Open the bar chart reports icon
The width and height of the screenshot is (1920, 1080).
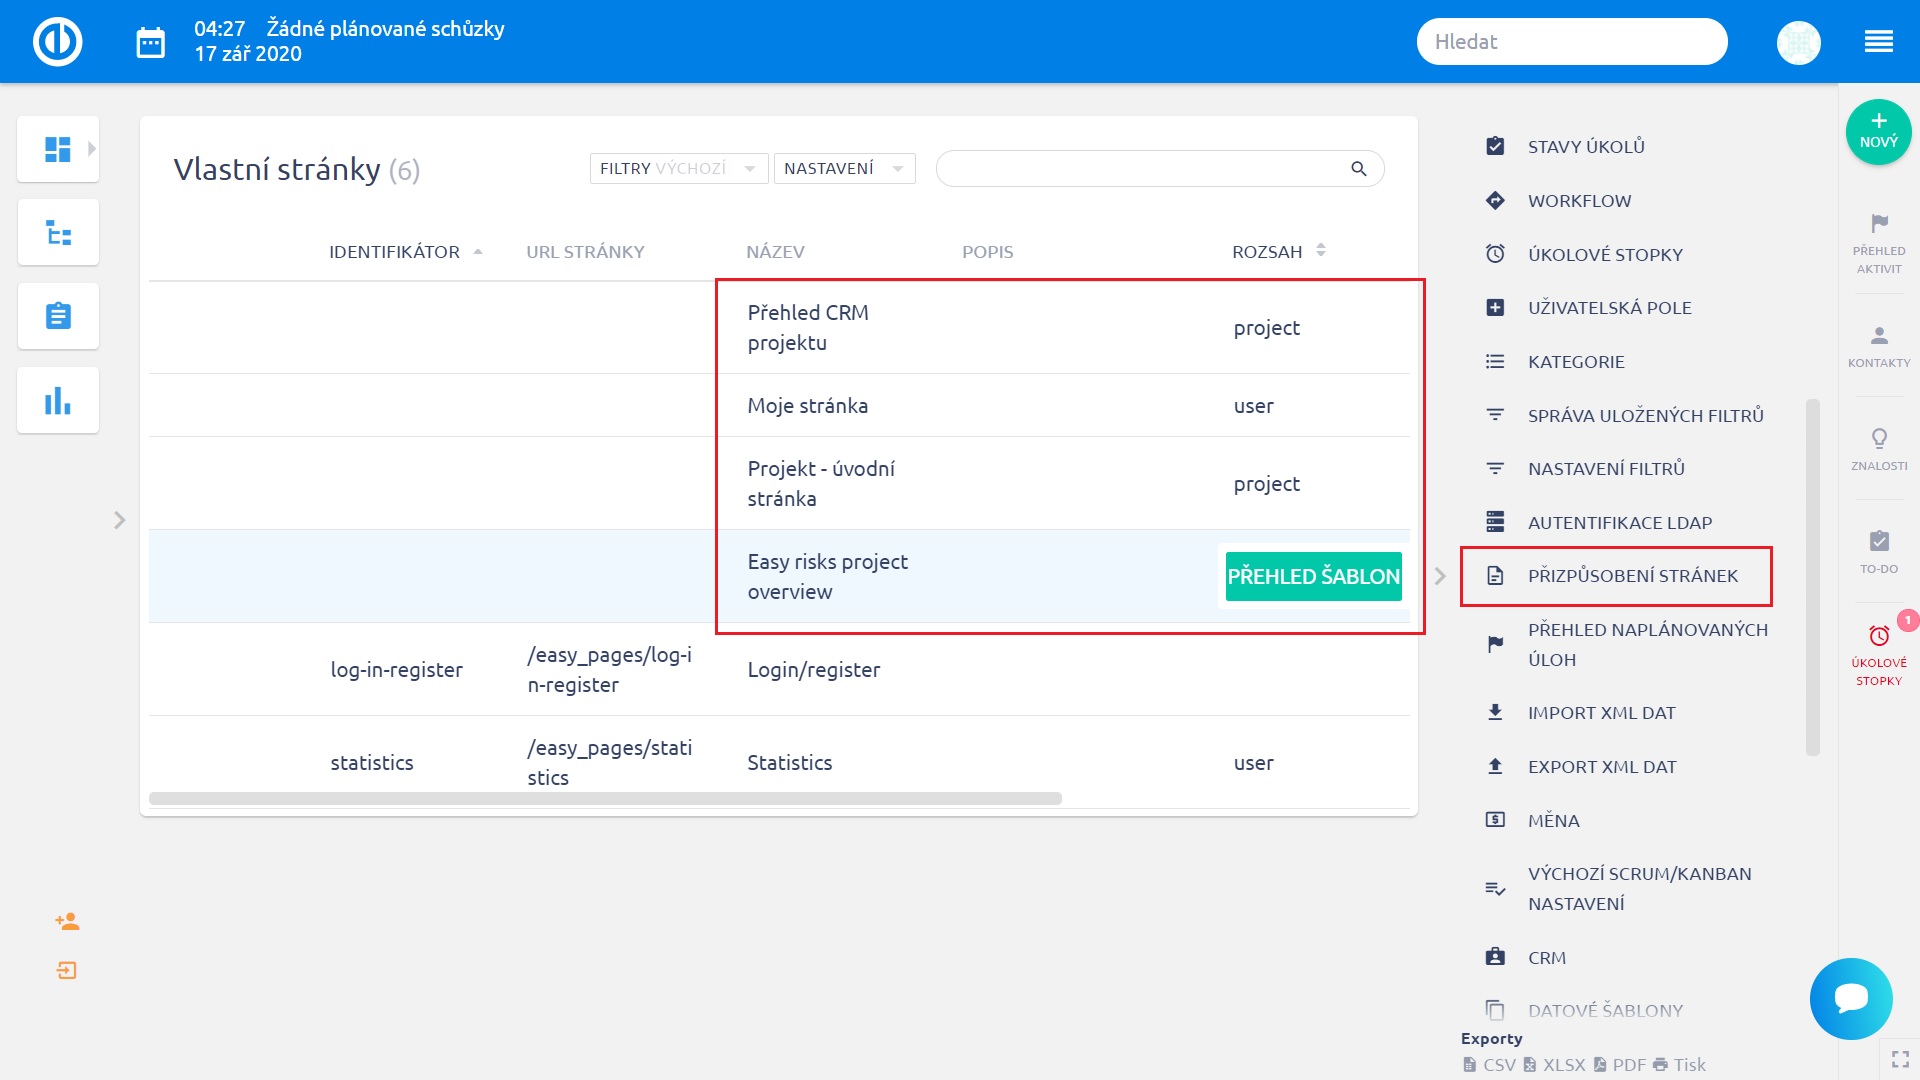tap(58, 400)
